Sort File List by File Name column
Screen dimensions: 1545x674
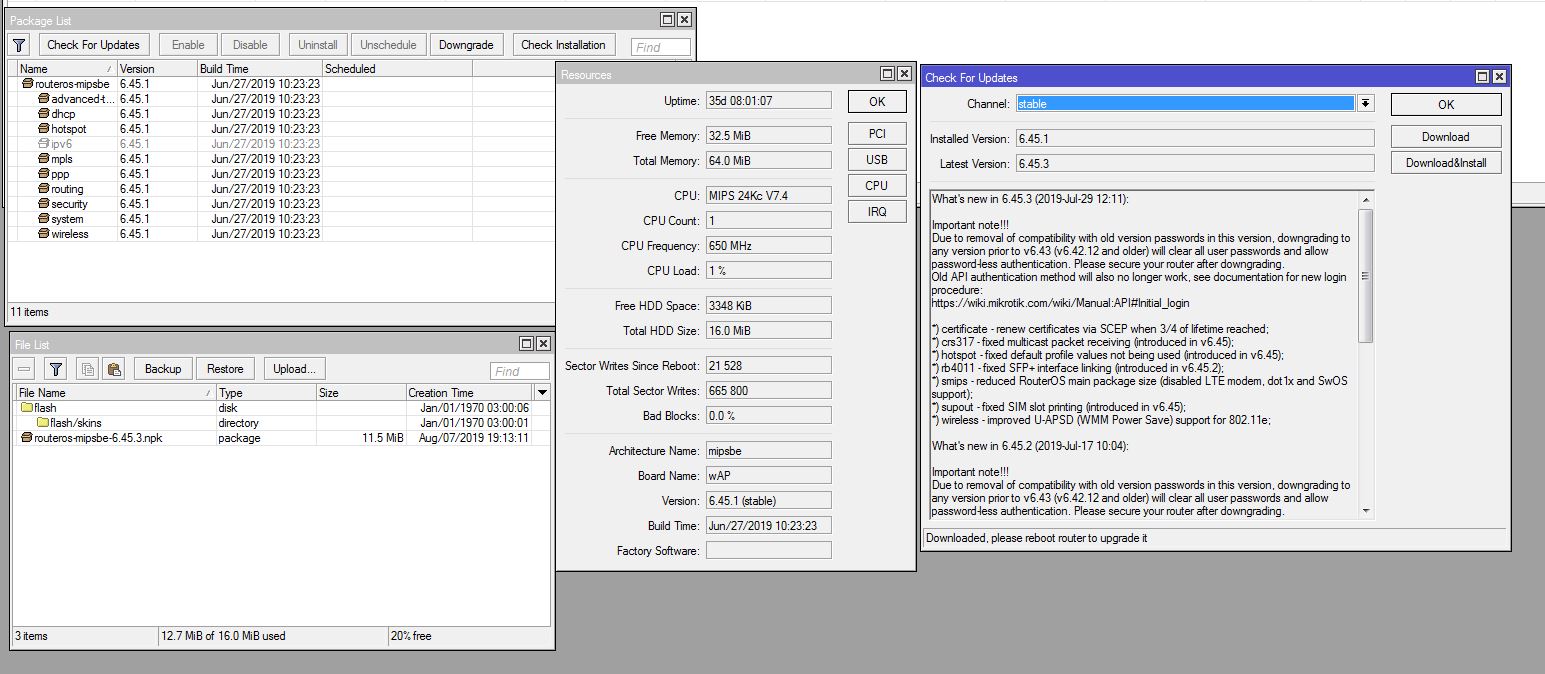pos(115,393)
